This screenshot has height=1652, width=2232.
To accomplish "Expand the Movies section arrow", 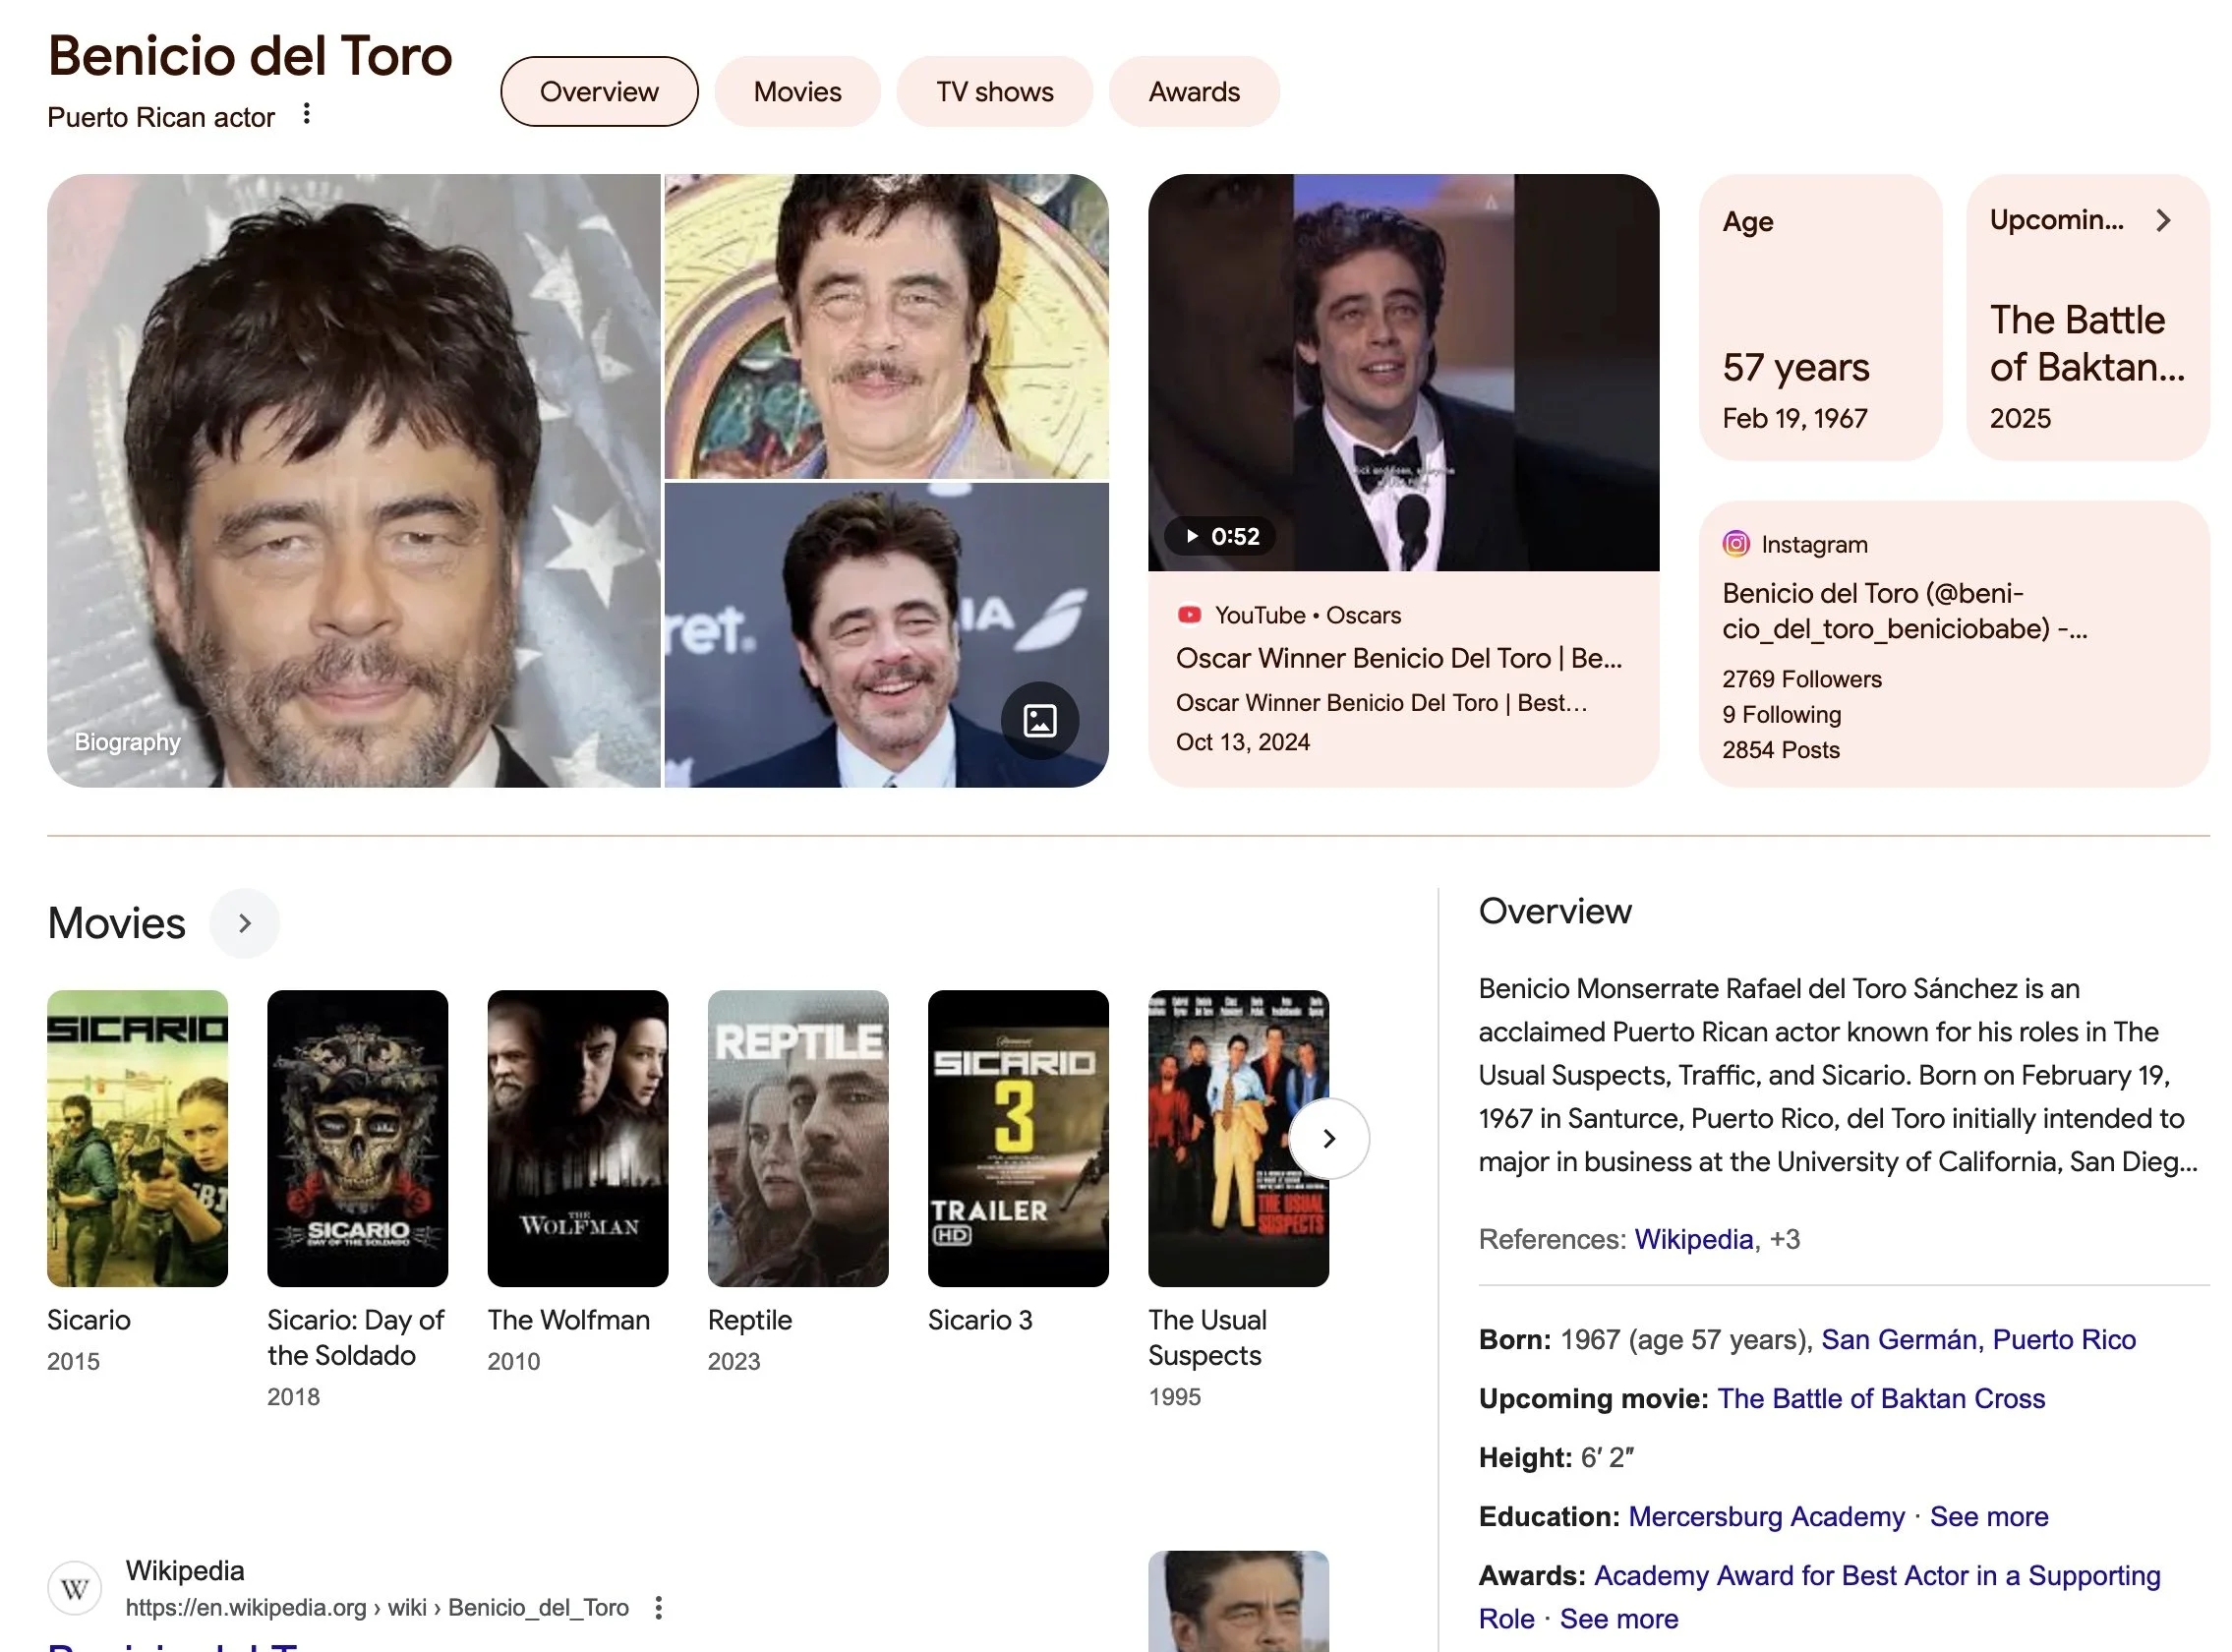I will point(244,923).
